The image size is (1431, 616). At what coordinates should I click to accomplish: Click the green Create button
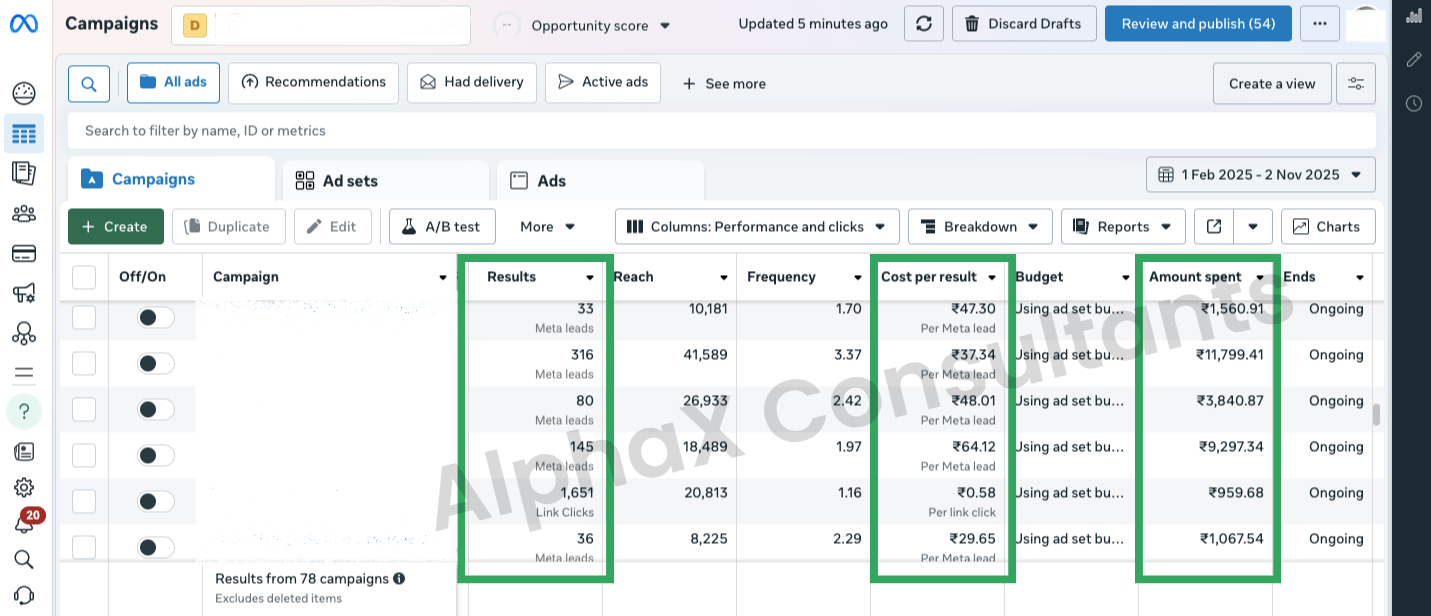tap(114, 227)
